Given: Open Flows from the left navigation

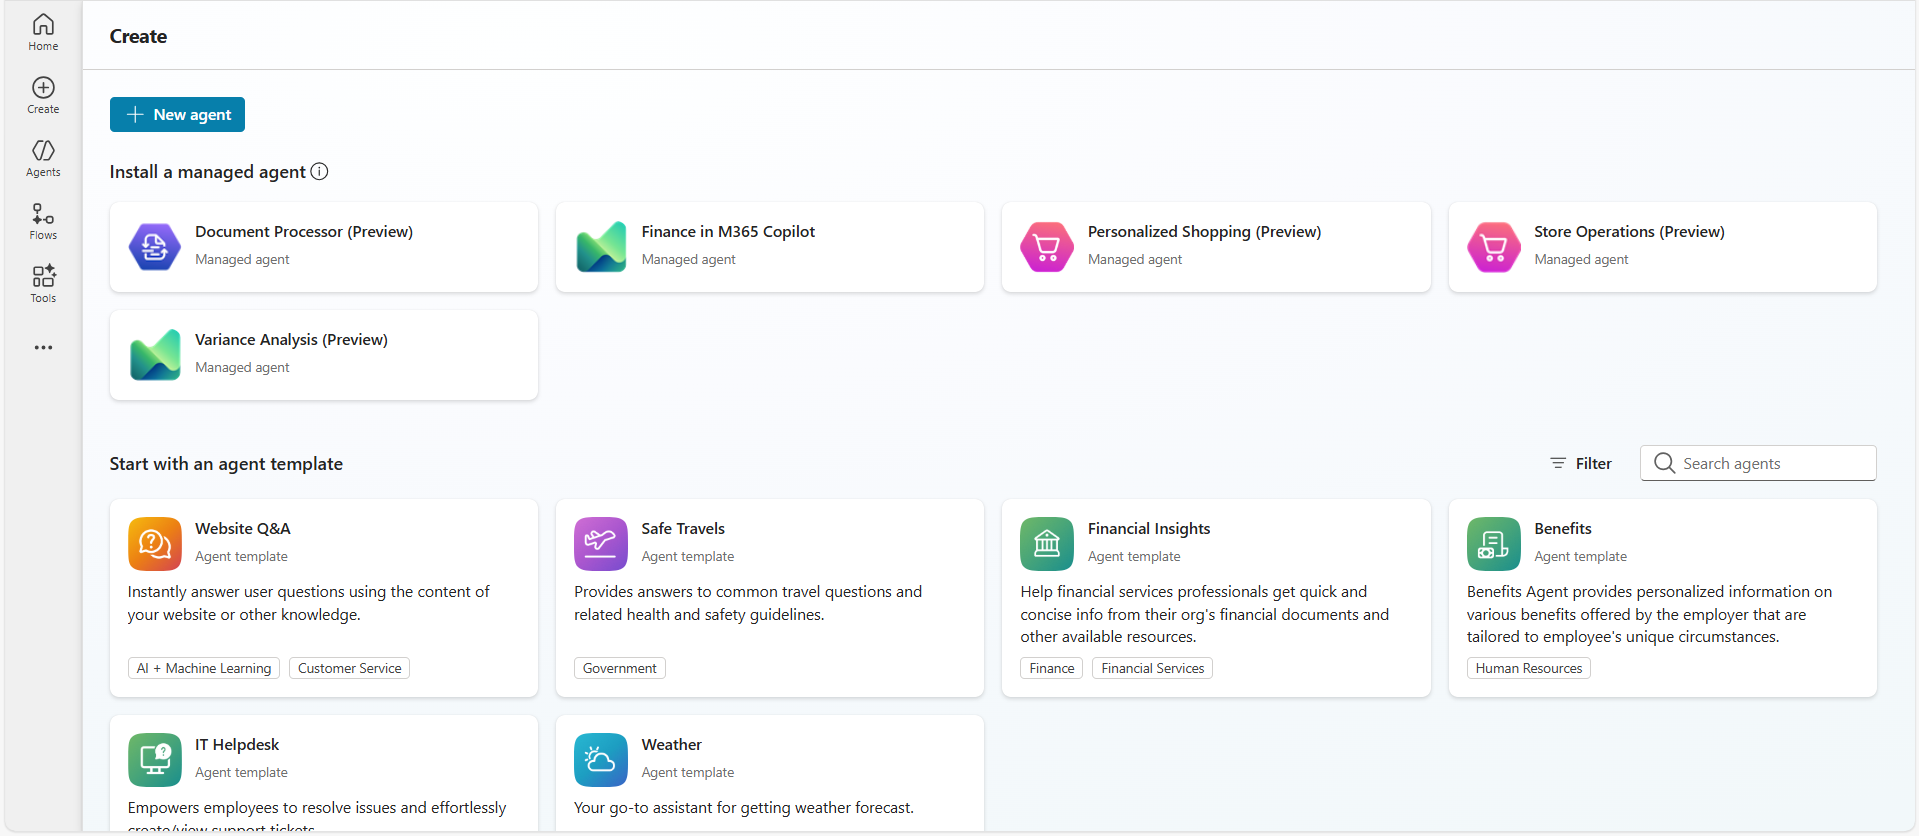Looking at the screenshot, I should tap(43, 221).
